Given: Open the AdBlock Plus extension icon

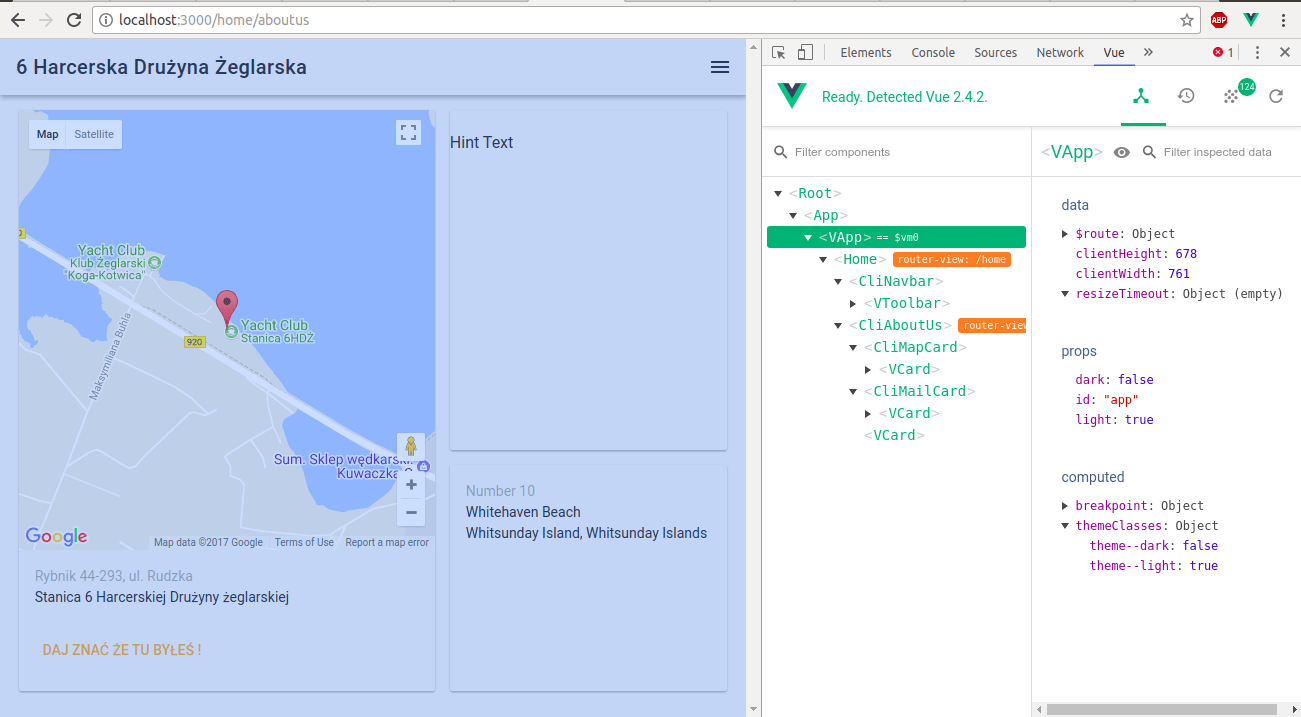Looking at the screenshot, I should point(1218,19).
